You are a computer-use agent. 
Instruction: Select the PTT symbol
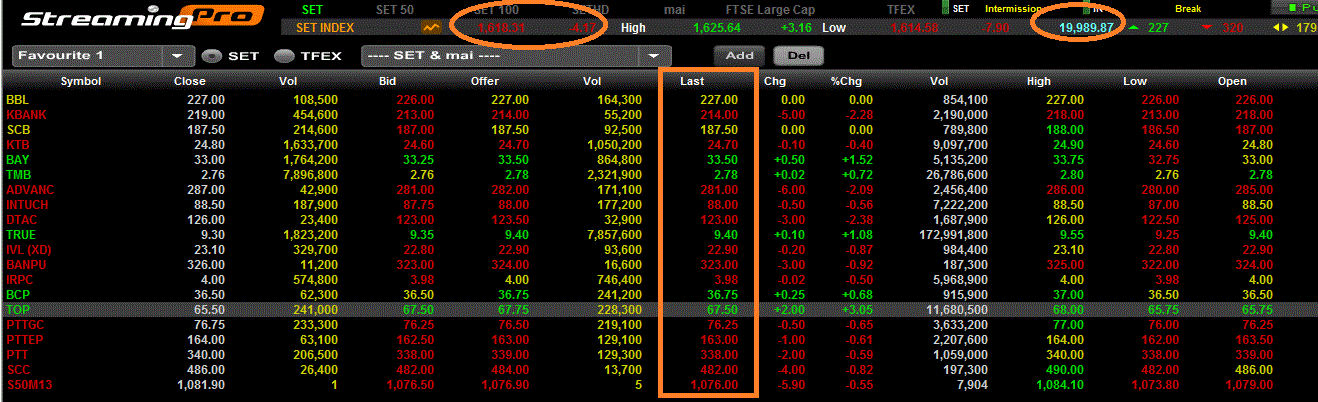pos(18,355)
